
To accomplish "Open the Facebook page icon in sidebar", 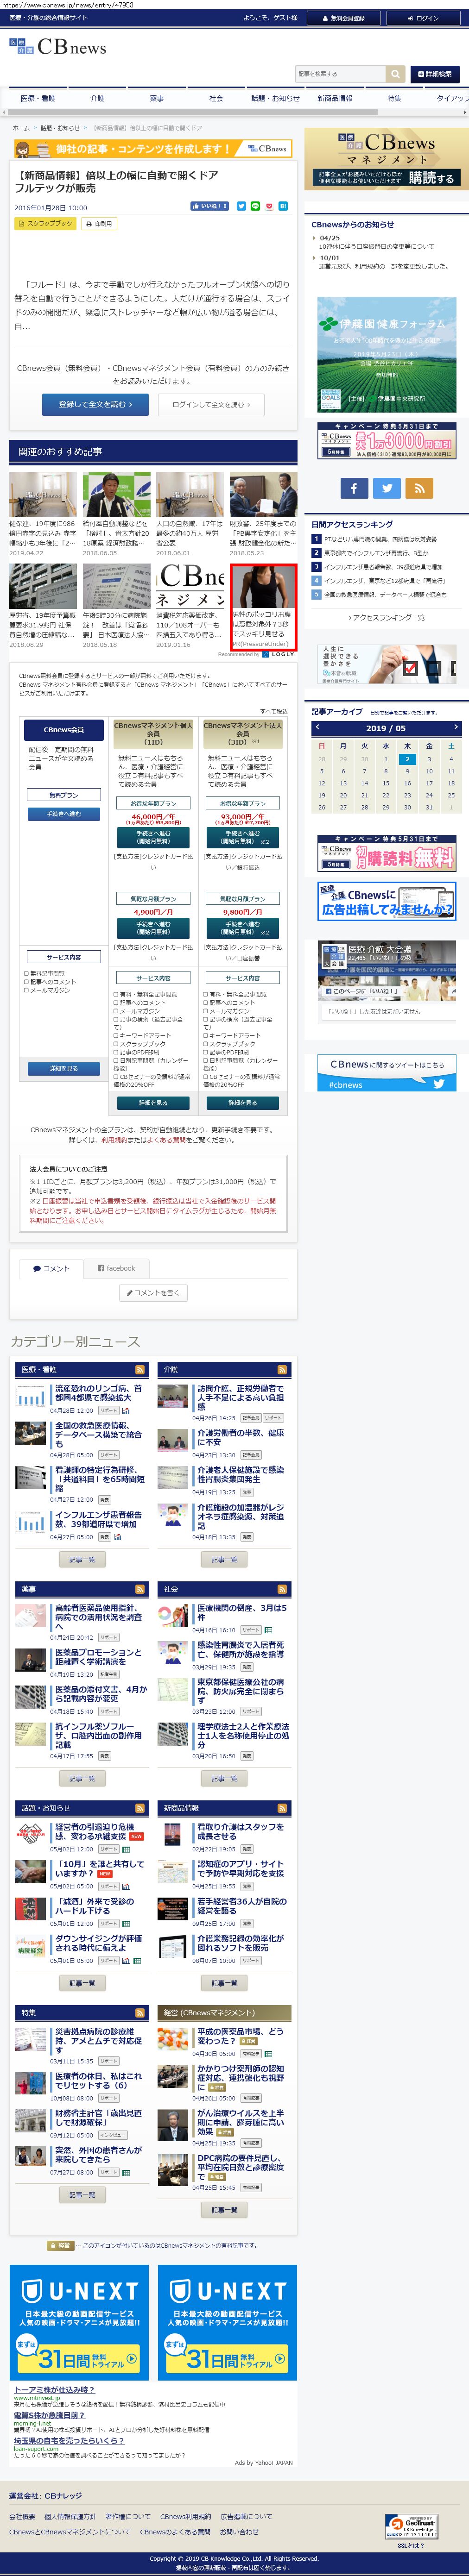I will click(x=354, y=488).
